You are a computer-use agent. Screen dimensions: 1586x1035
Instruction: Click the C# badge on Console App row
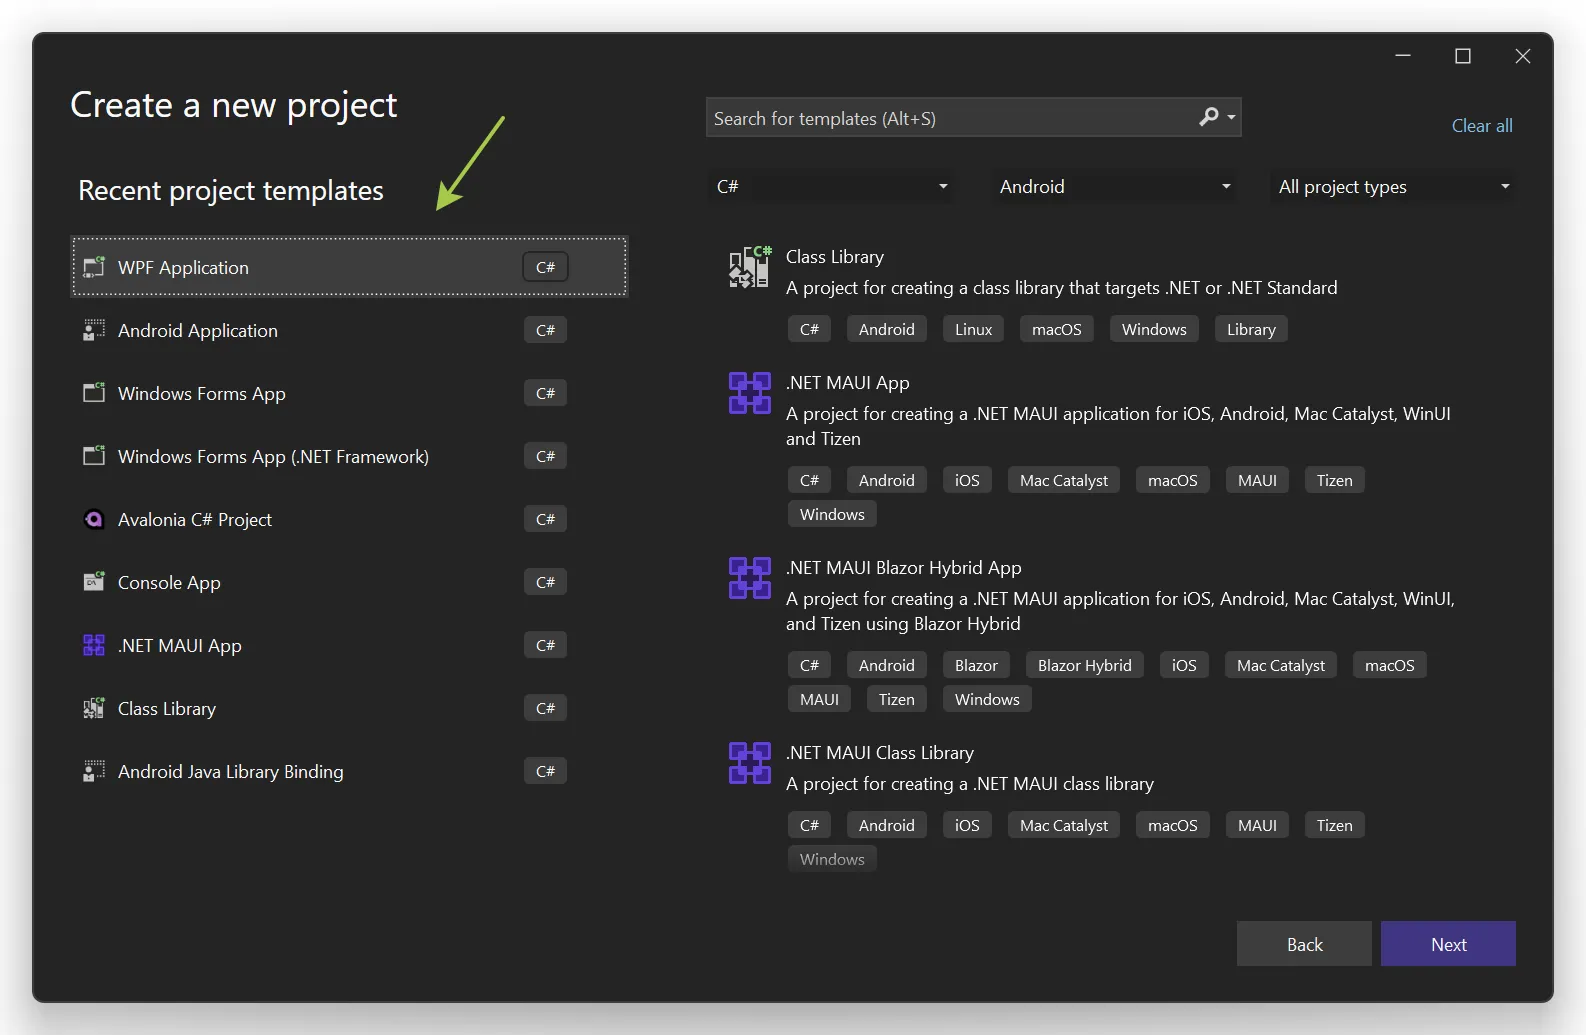(x=545, y=582)
